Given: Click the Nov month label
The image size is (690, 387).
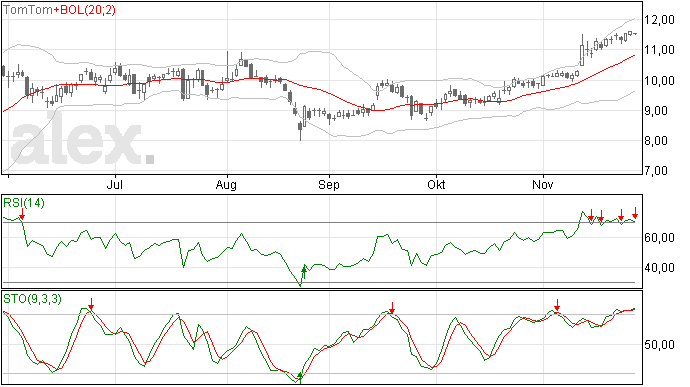Looking at the screenshot, I should 543,185.
